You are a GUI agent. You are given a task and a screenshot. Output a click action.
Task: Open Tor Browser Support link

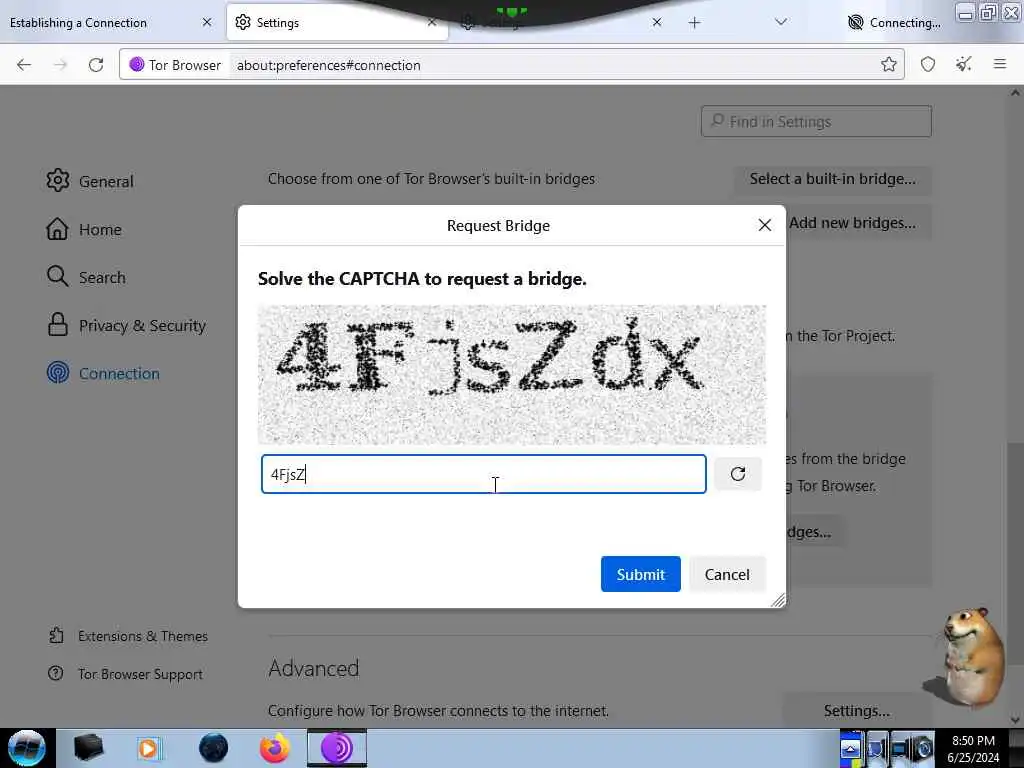(125, 674)
